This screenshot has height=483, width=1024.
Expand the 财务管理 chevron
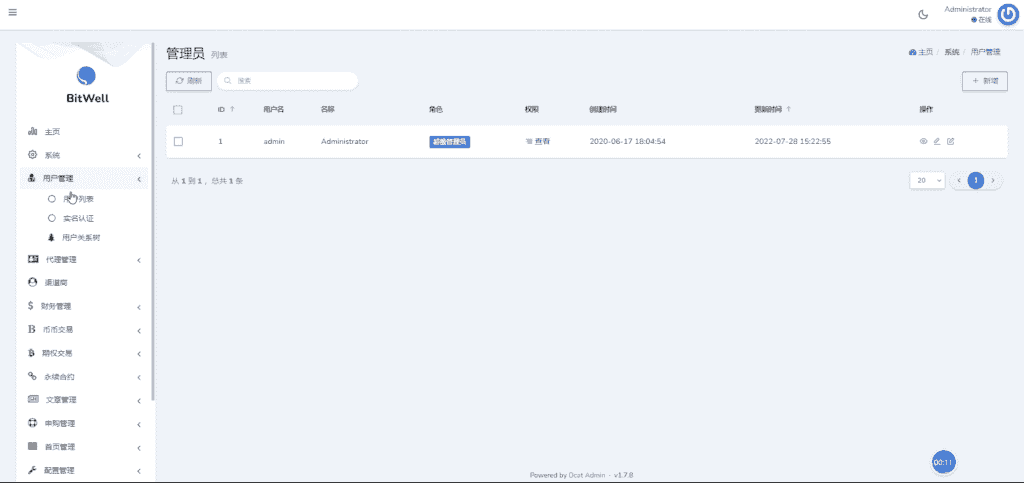(x=139, y=307)
